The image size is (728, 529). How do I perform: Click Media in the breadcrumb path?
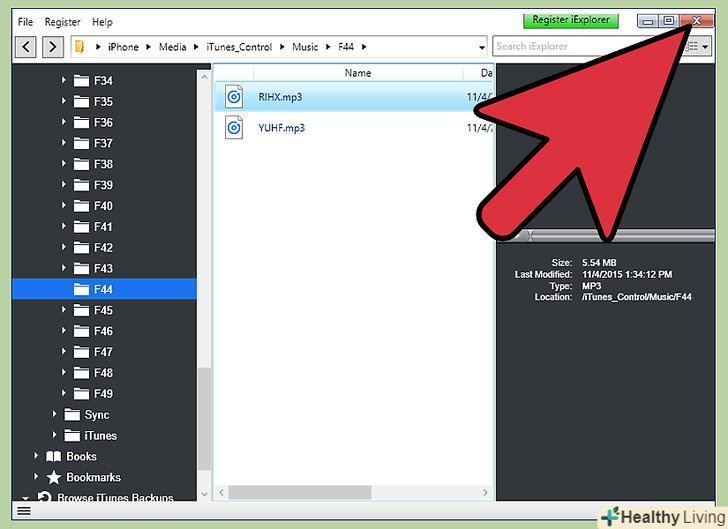[172, 47]
